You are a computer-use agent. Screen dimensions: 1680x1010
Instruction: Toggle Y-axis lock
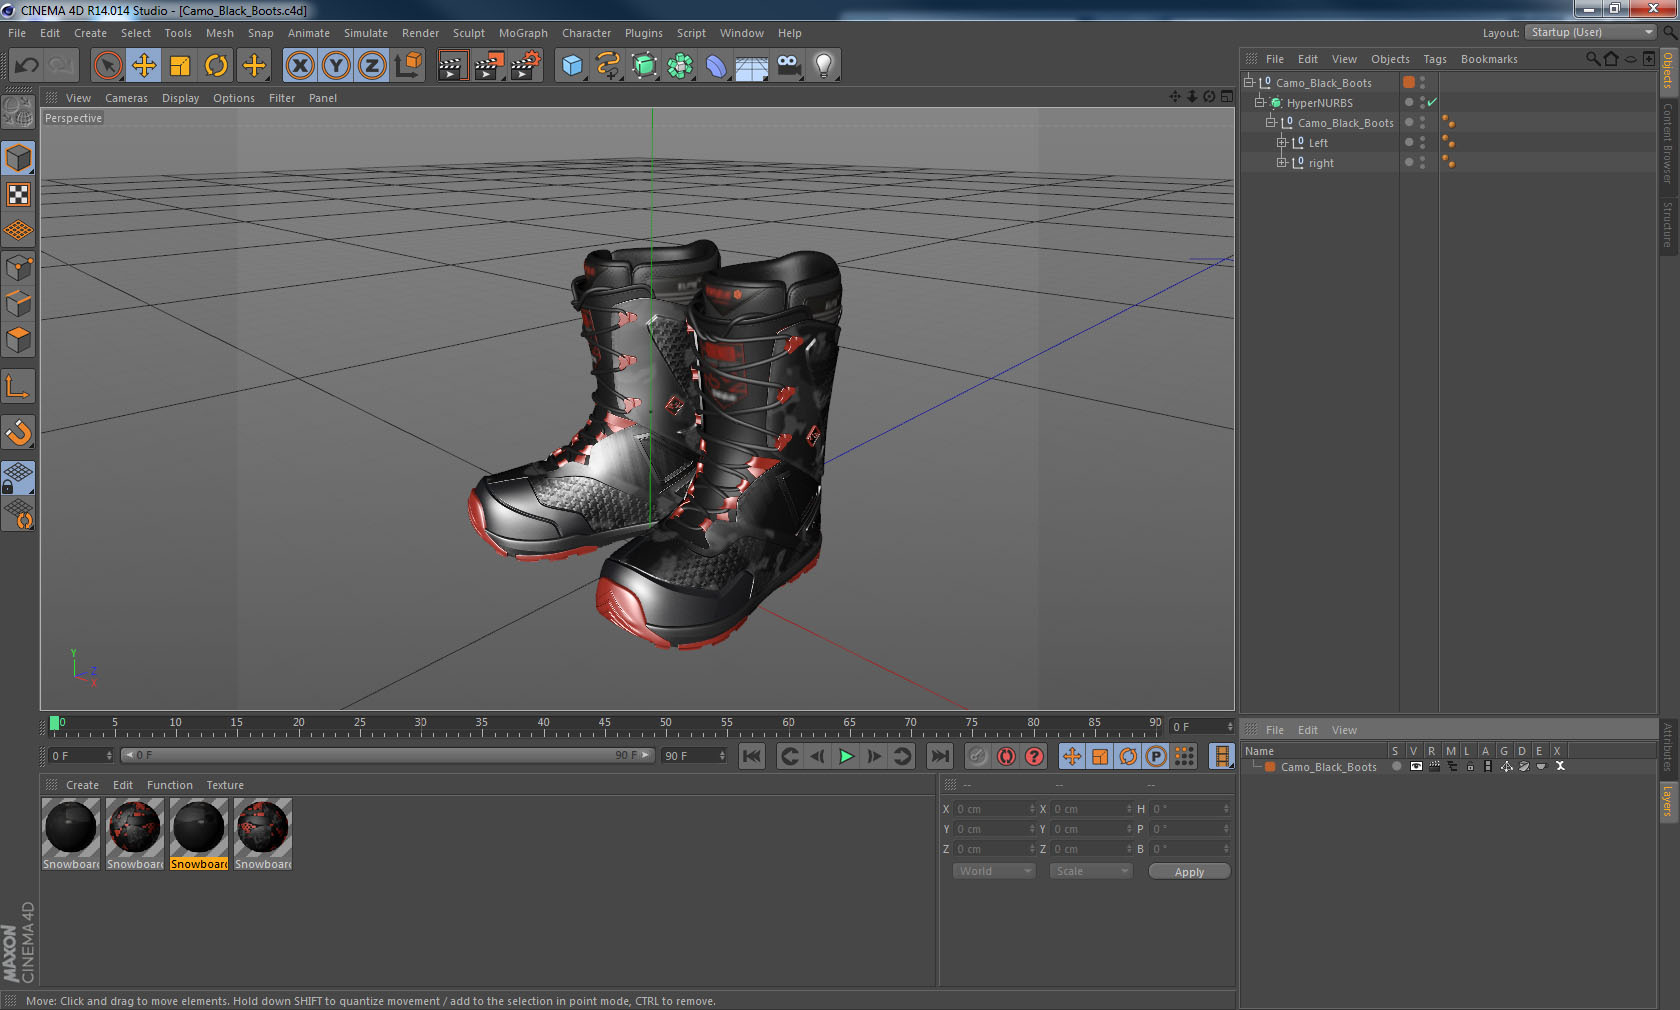336,66
